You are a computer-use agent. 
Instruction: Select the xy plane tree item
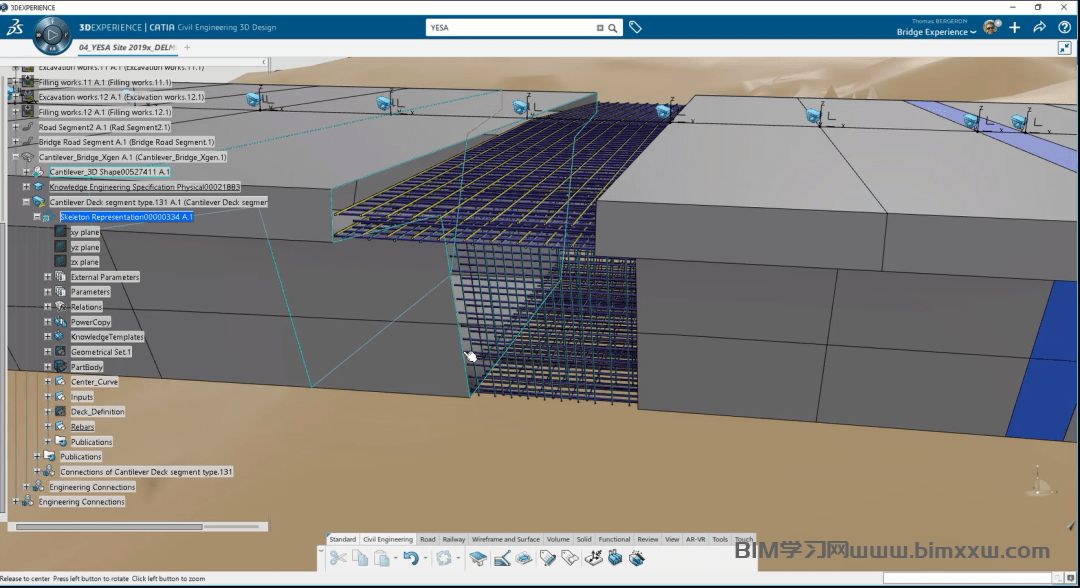point(84,232)
